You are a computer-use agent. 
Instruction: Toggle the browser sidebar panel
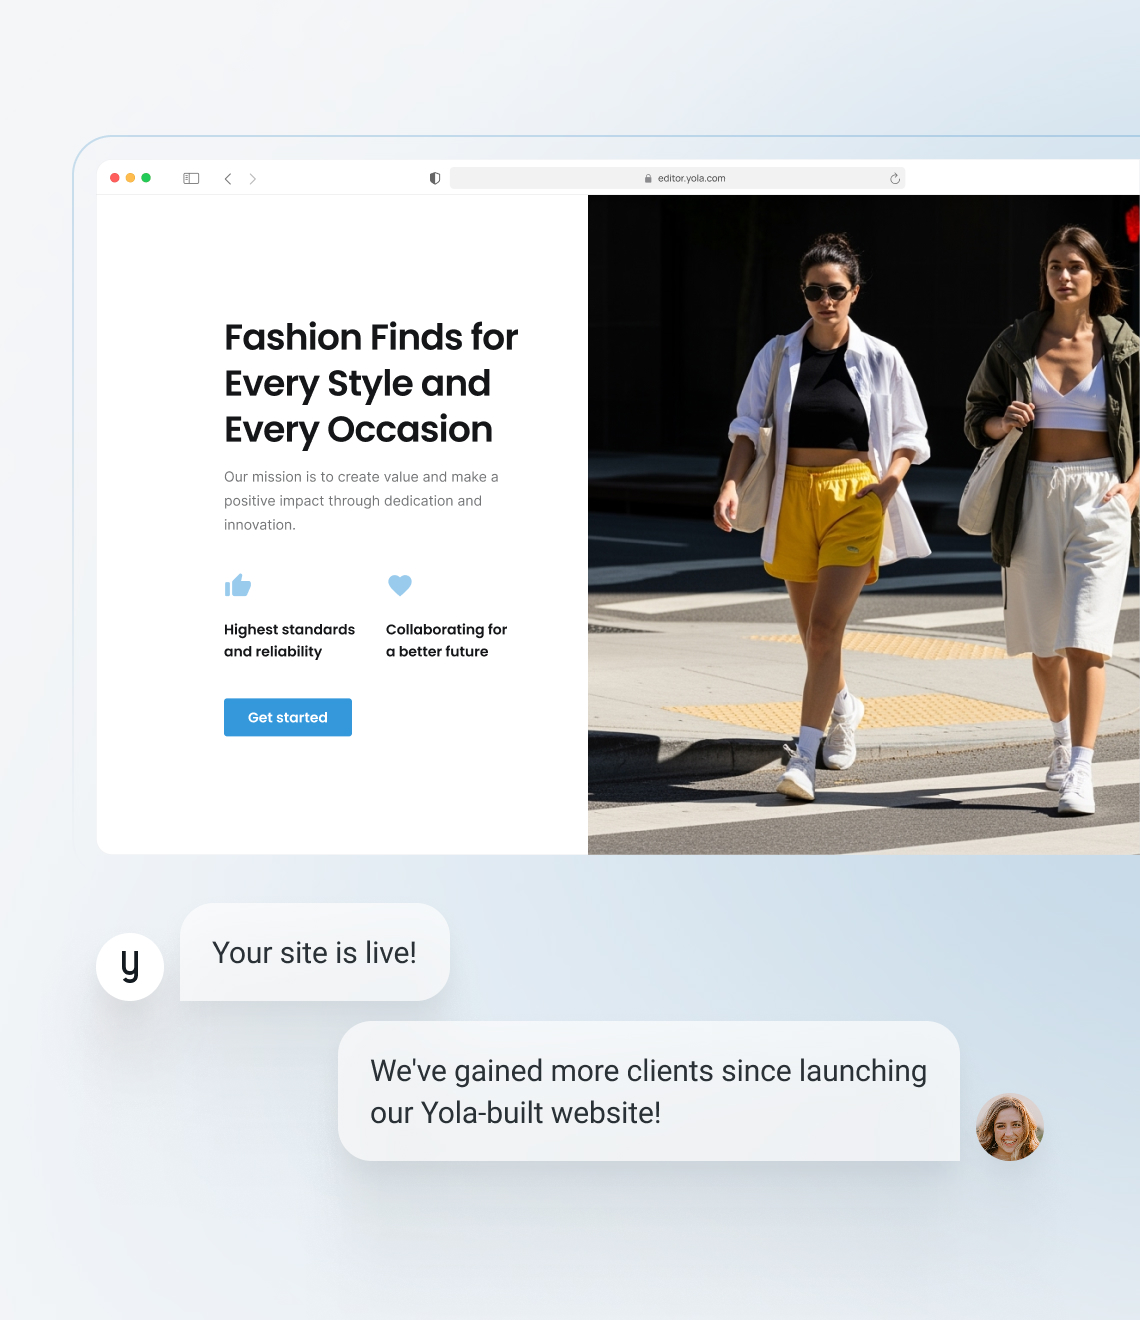(x=191, y=178)
